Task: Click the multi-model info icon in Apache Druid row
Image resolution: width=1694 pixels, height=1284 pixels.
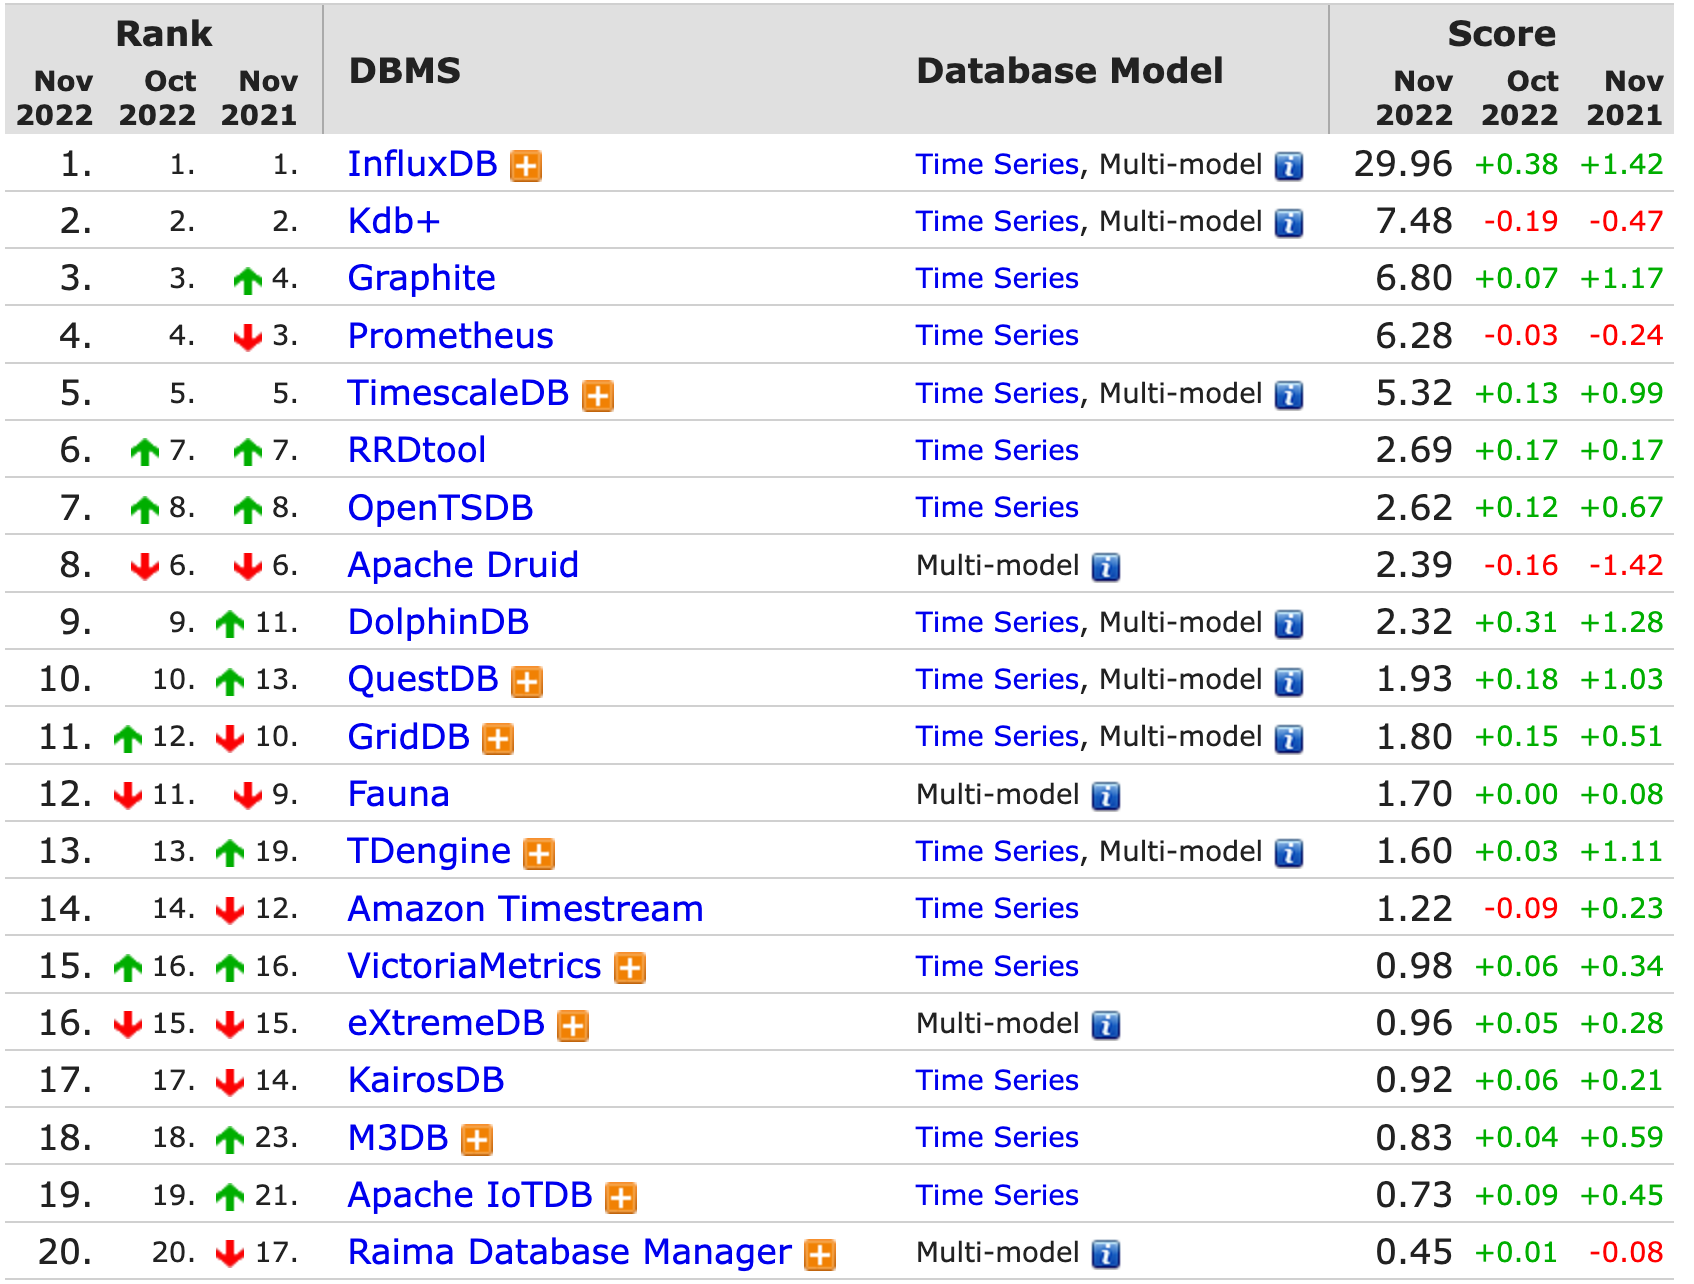Action: pyautogui.click(x=1106, y=567)
